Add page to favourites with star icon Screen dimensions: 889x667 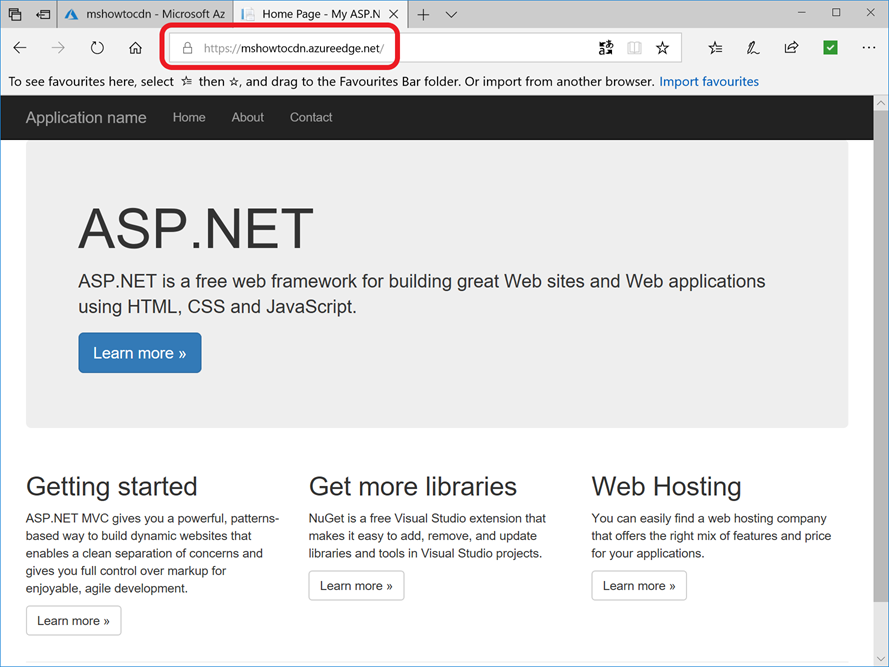(662, 48)
